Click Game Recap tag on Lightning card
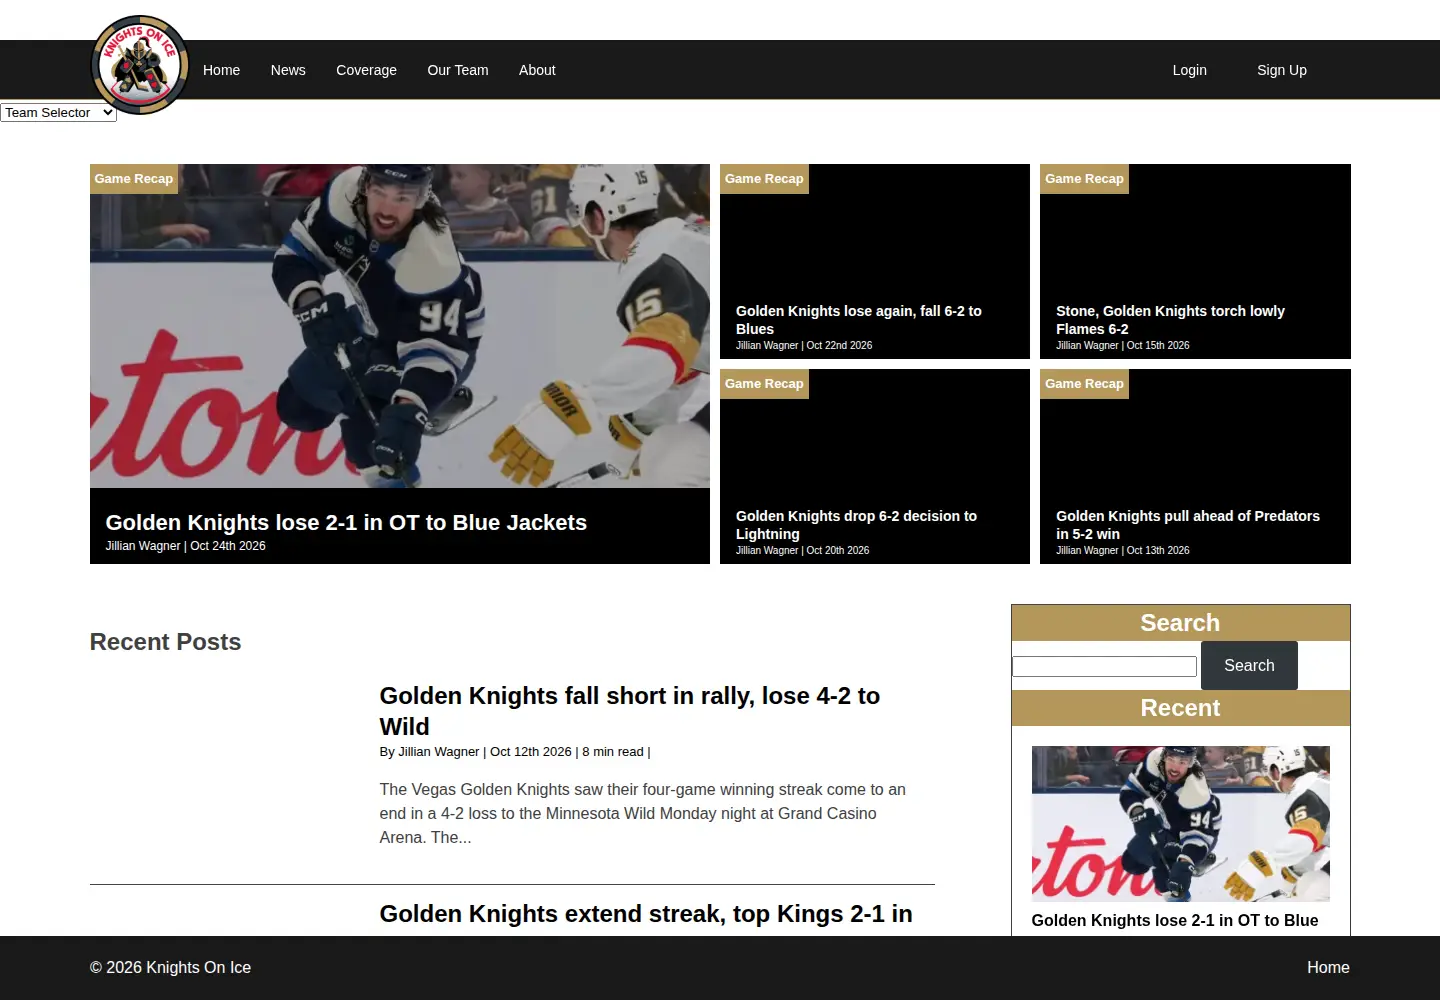The height and width of the screenshot is (1000, 1440). point(764,384)
